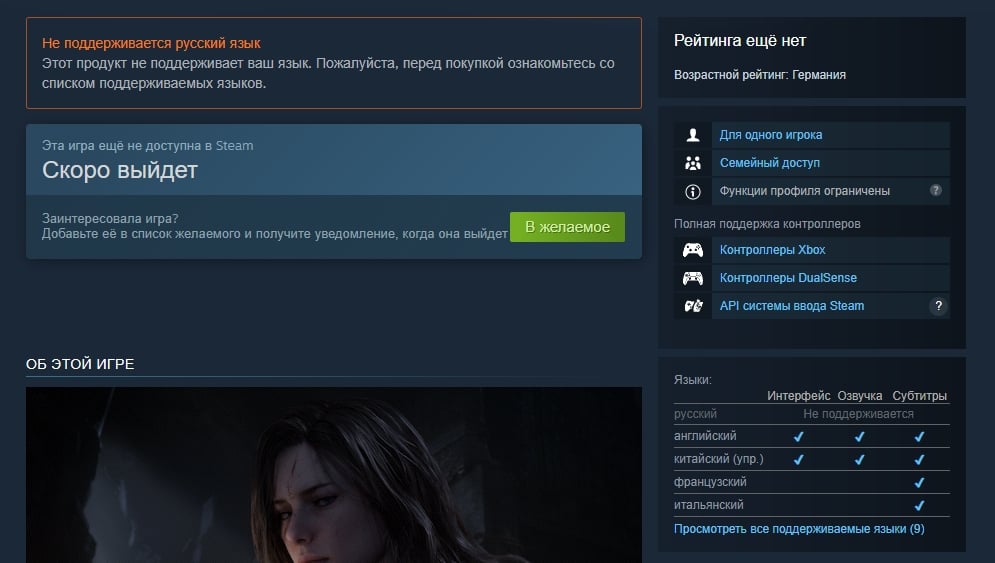995x563 pixels.
Task: Click китайский voice-over checkmark
Action: 859,460
